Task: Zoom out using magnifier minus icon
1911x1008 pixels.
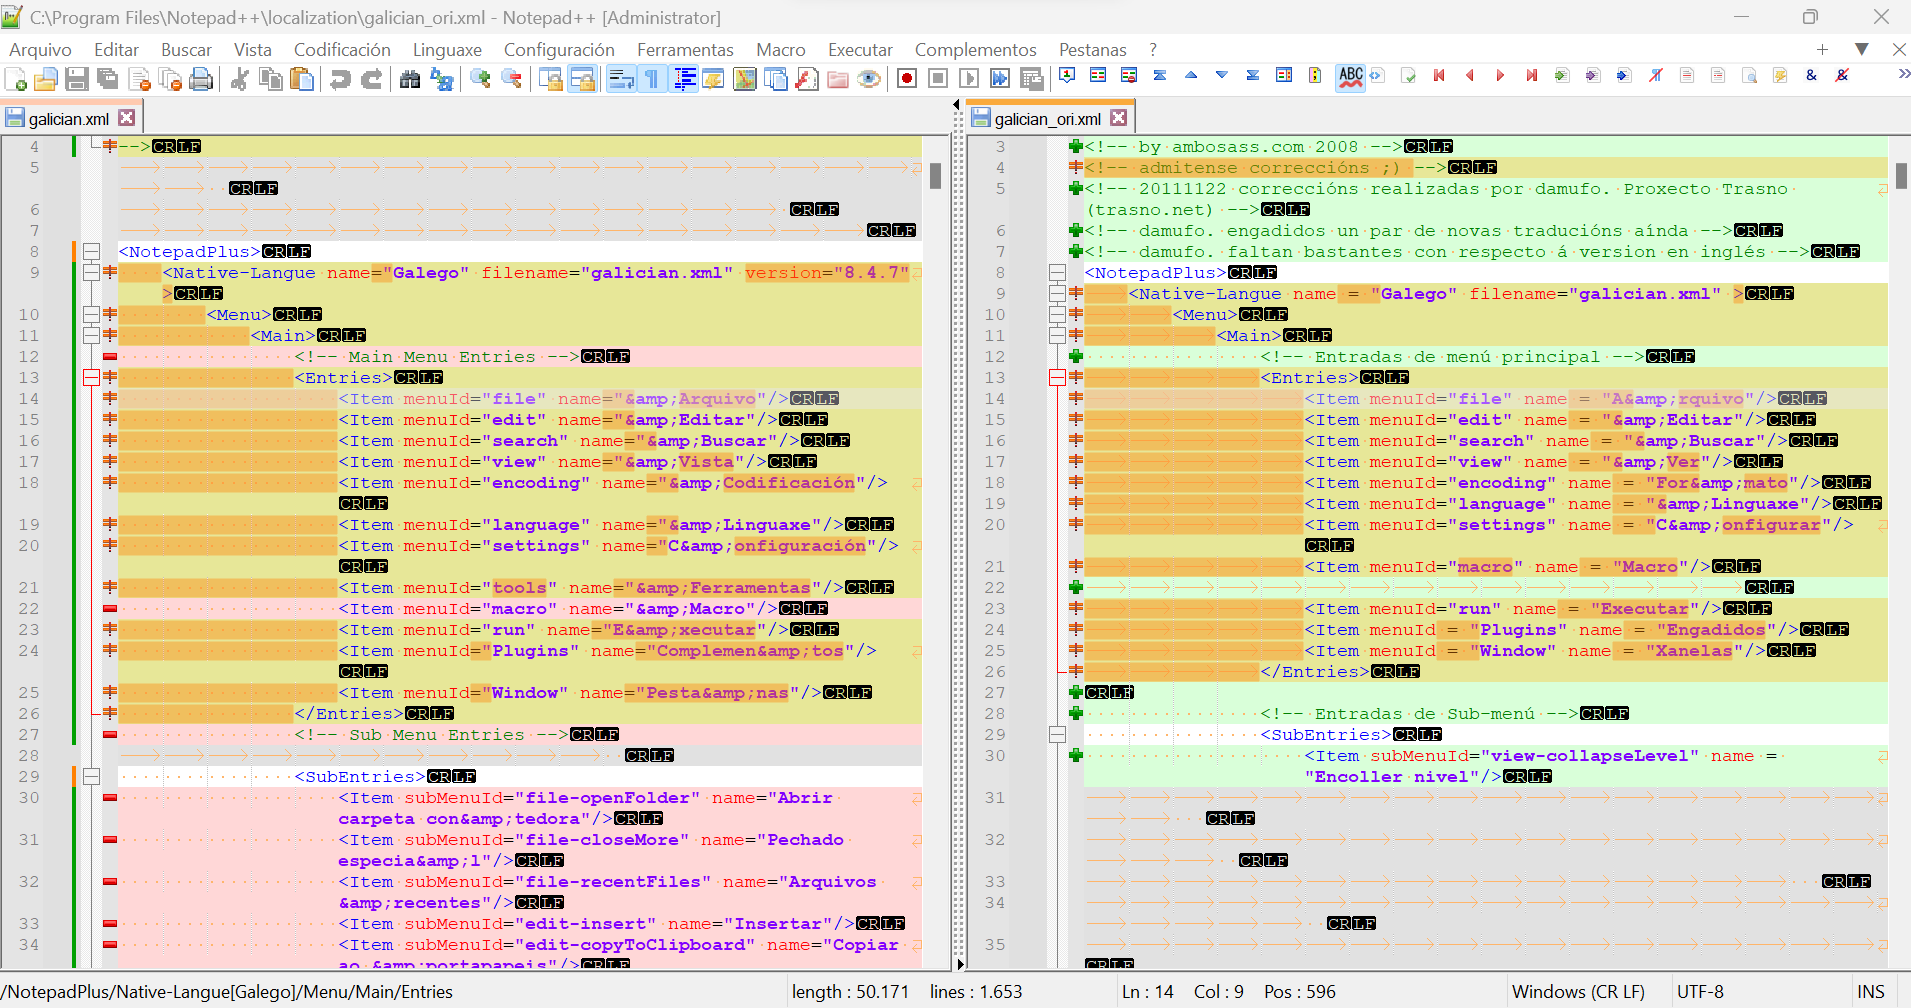Action: (x=511, y=79)
